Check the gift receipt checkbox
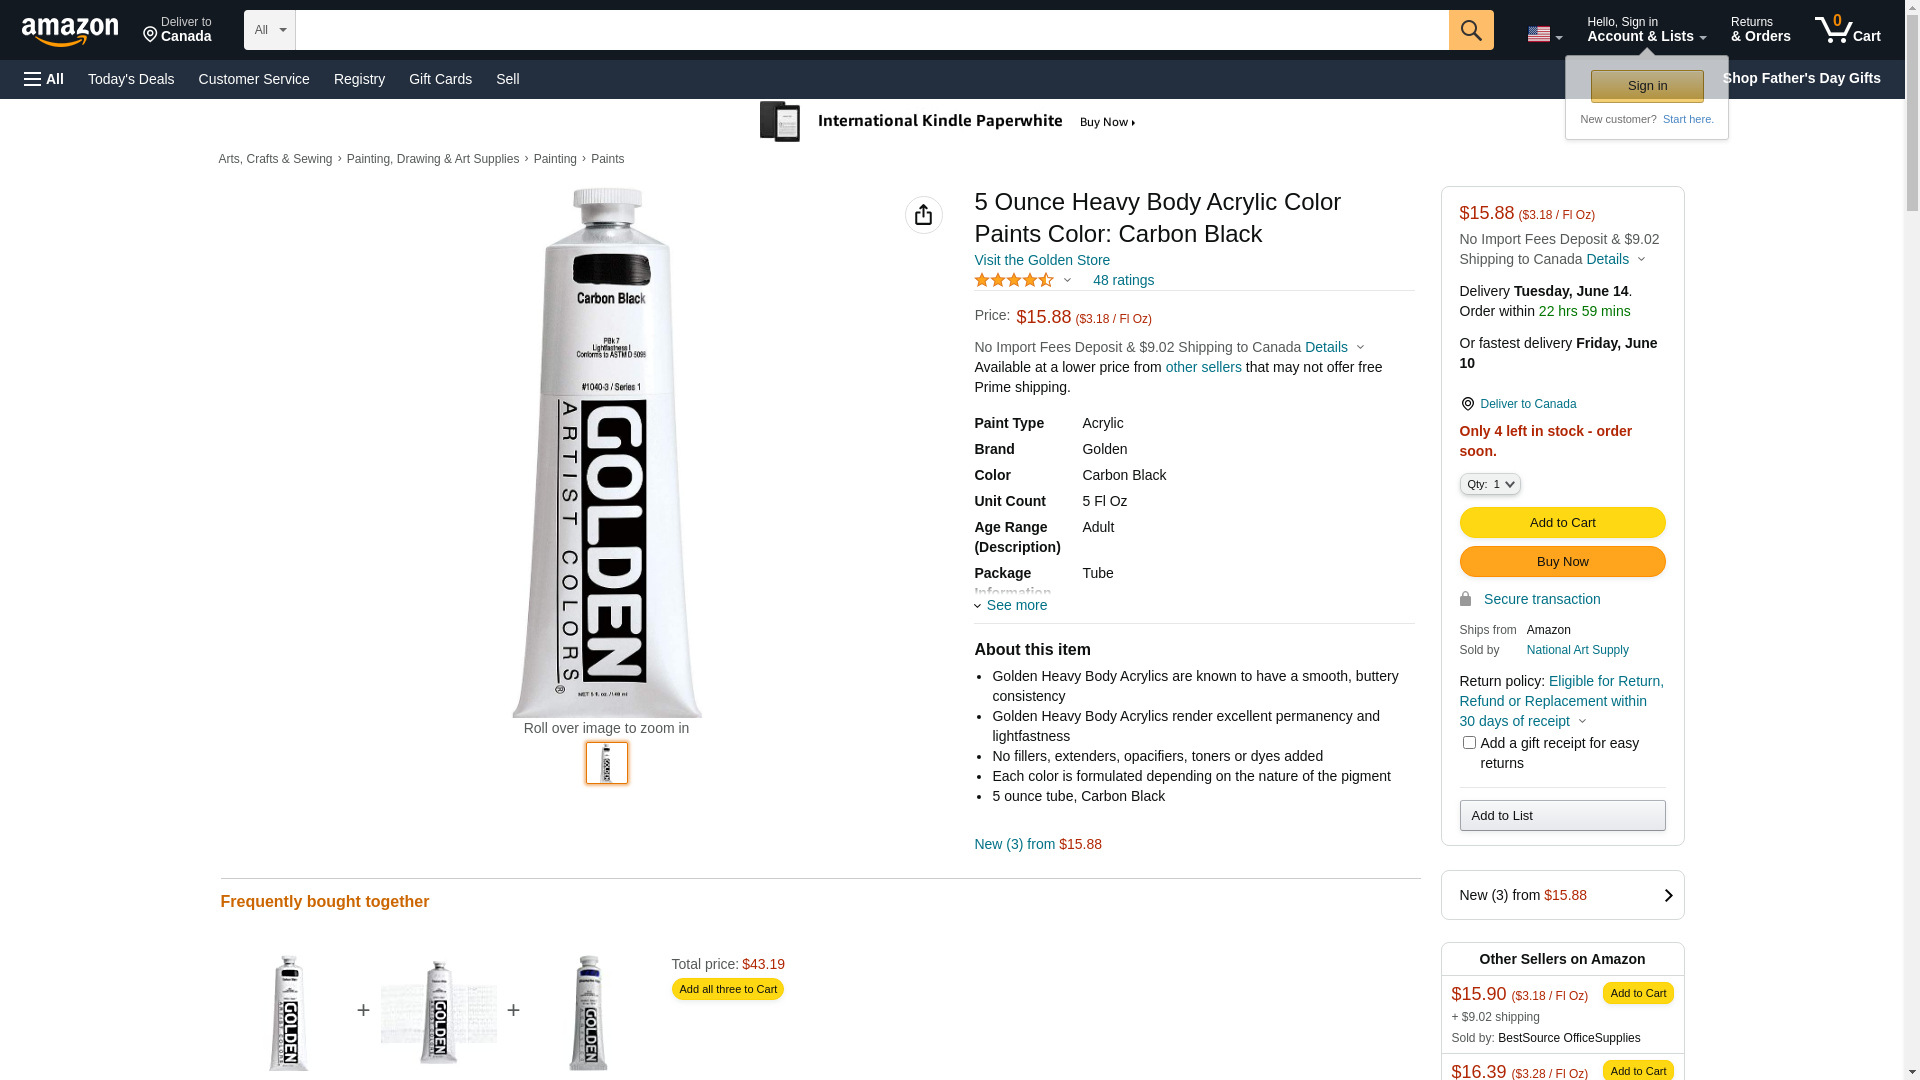Screen dimensions: 1920x1080 point(1468,743)
